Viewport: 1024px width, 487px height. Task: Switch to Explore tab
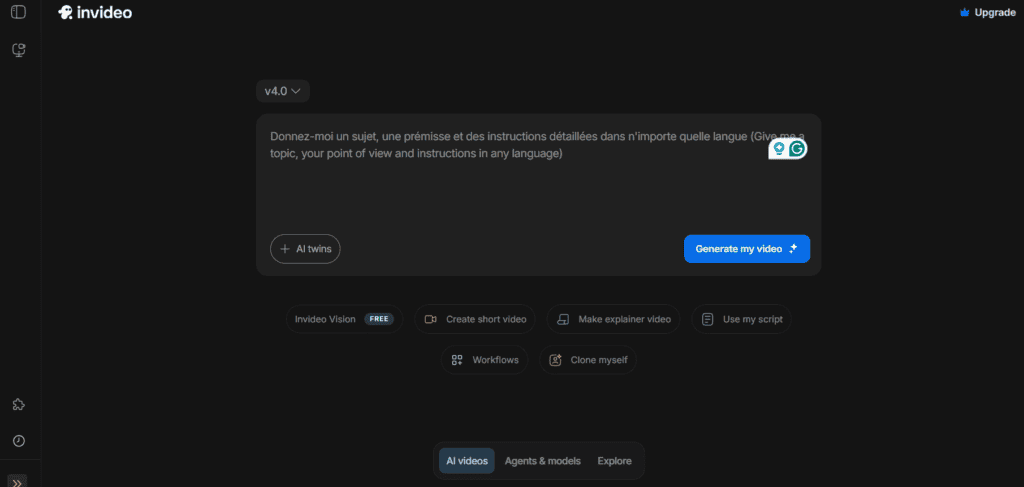[x=615, y=461]
